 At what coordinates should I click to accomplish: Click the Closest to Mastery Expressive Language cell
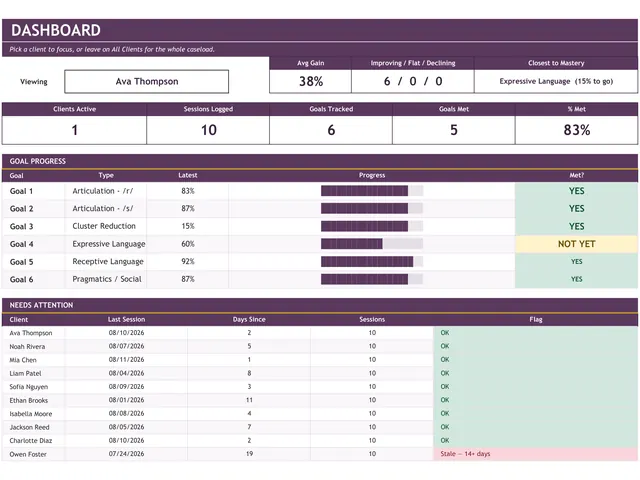coord(556,81)
